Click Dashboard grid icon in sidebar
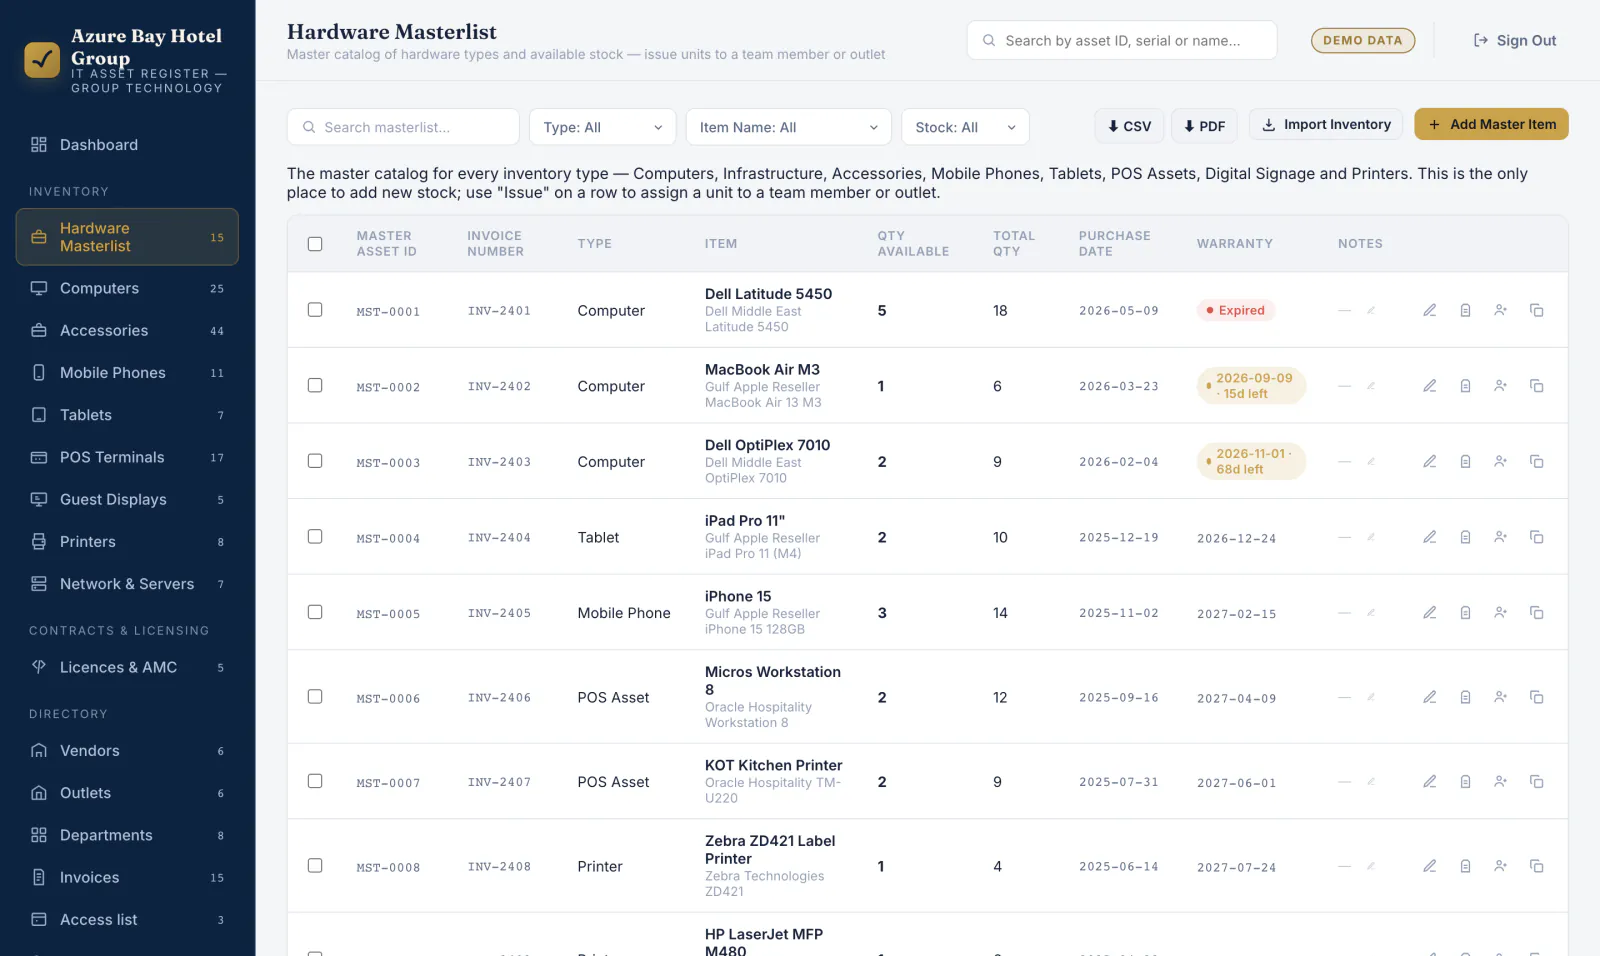1600x956 pixels. click(39, 145)
